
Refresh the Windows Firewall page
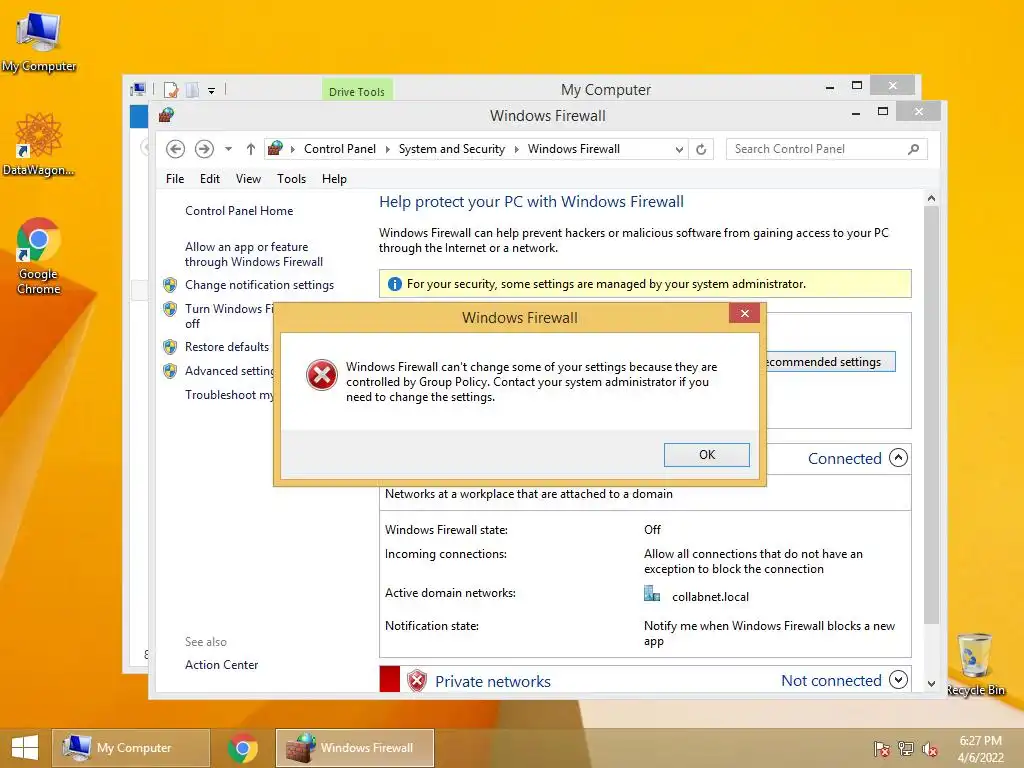[x=701, y=150]
